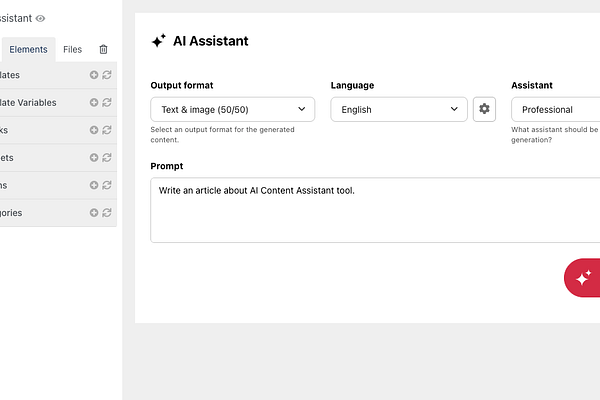
Task: Click the plus icon in the Categories row
Action: tap(94, 212)
